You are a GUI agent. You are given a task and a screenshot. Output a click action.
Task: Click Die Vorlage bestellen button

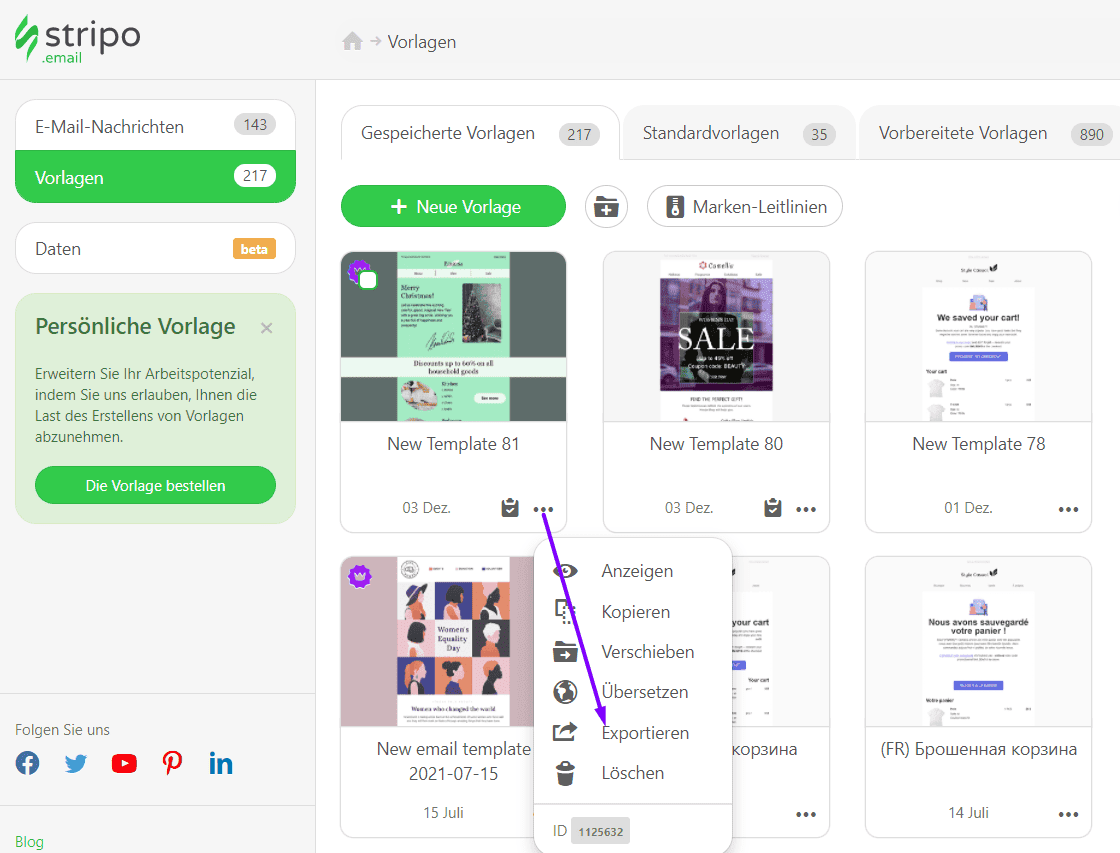155,484
